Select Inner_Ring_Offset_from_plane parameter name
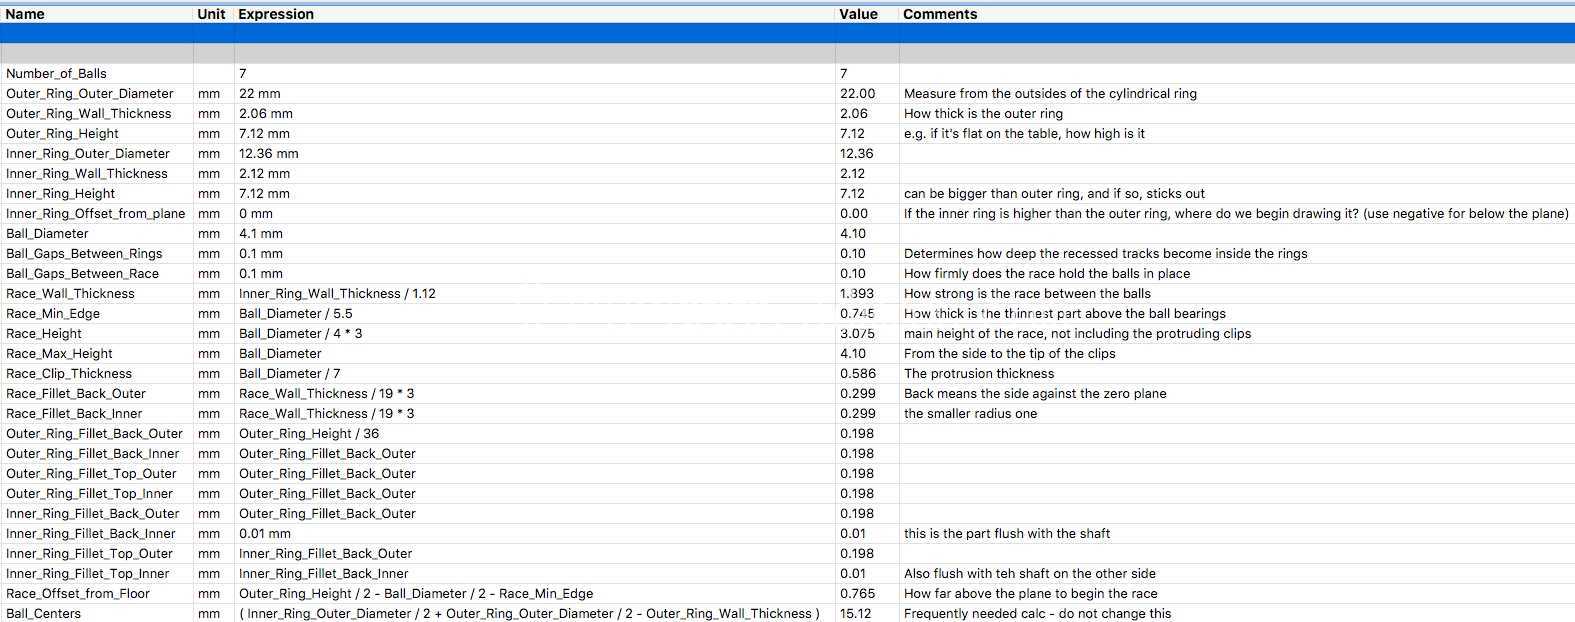The width and height of the screenshot is (1575, 622). (96, 213)
